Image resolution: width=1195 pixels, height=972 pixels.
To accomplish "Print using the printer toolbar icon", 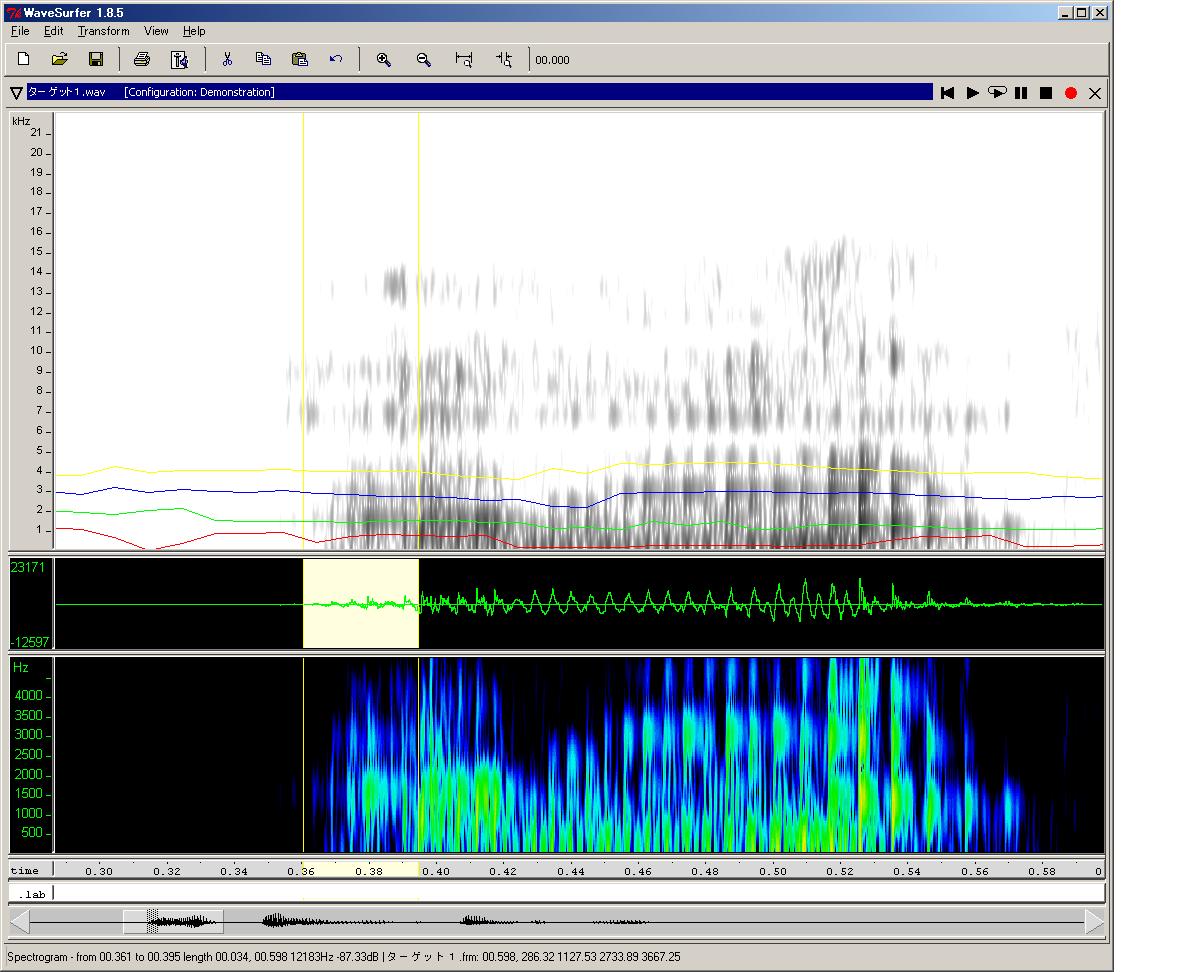I will pos(142,60).
